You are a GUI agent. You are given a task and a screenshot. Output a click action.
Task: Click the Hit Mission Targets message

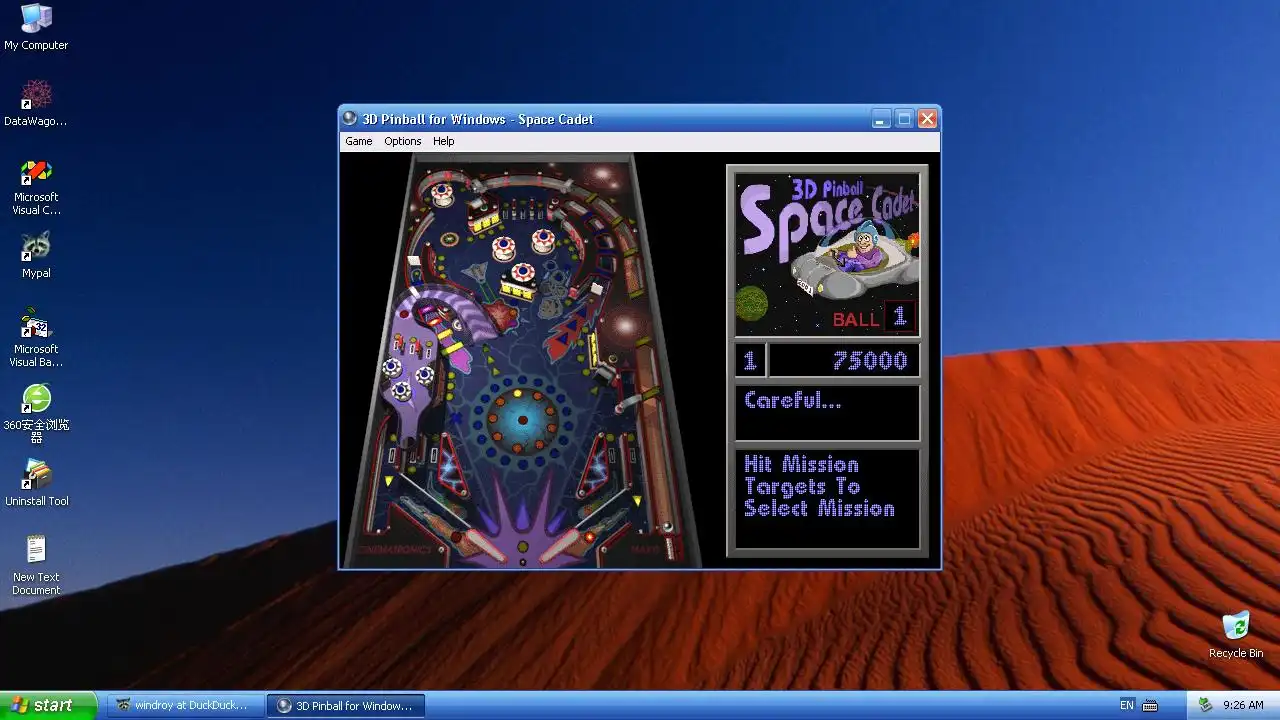click(x=819, y=487)
